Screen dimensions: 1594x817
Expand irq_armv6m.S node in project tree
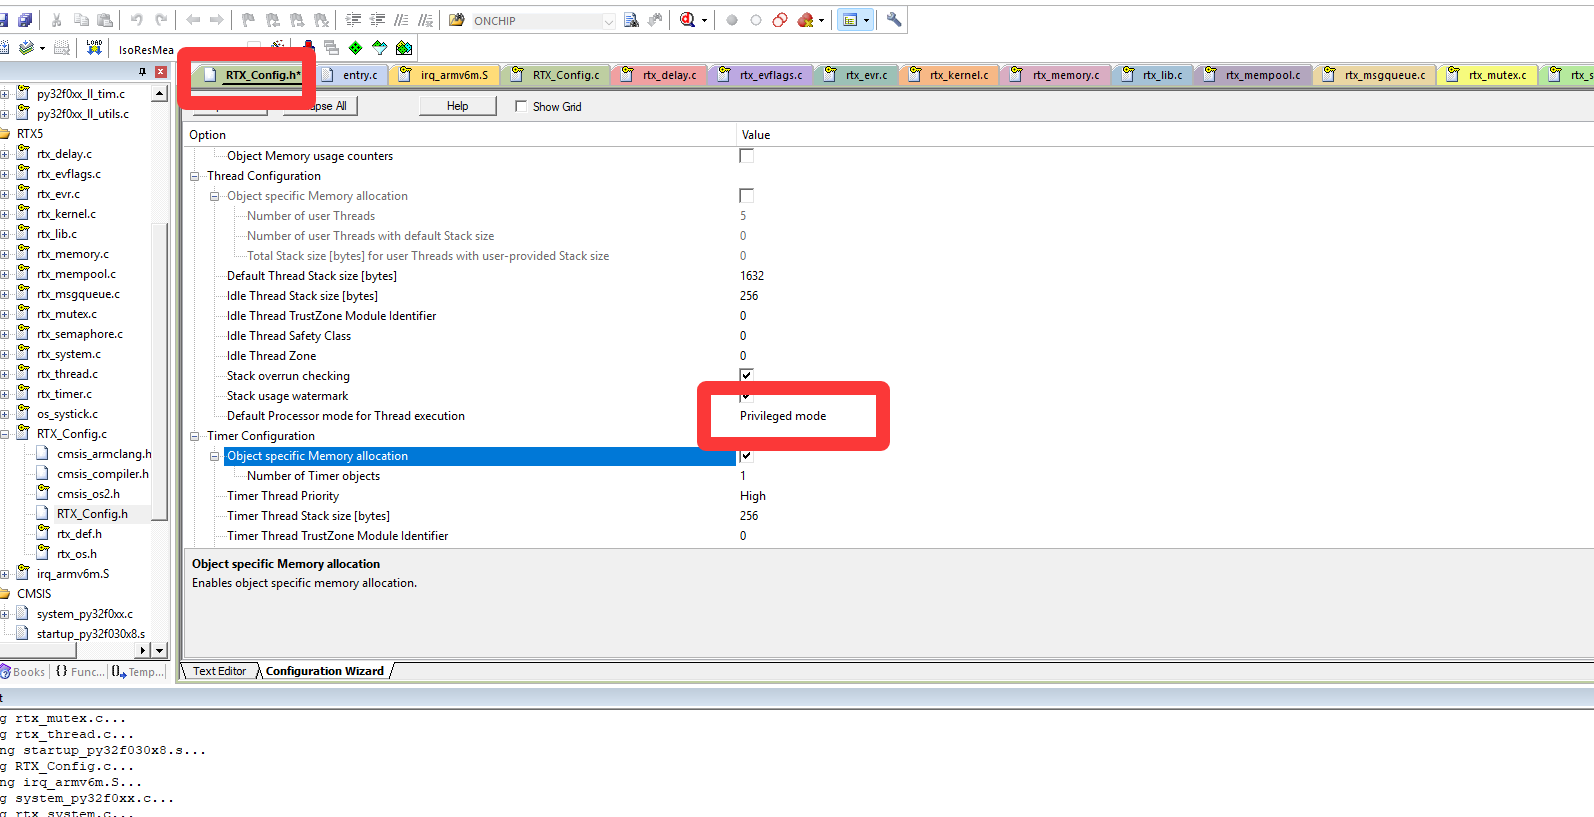point(5,574)
